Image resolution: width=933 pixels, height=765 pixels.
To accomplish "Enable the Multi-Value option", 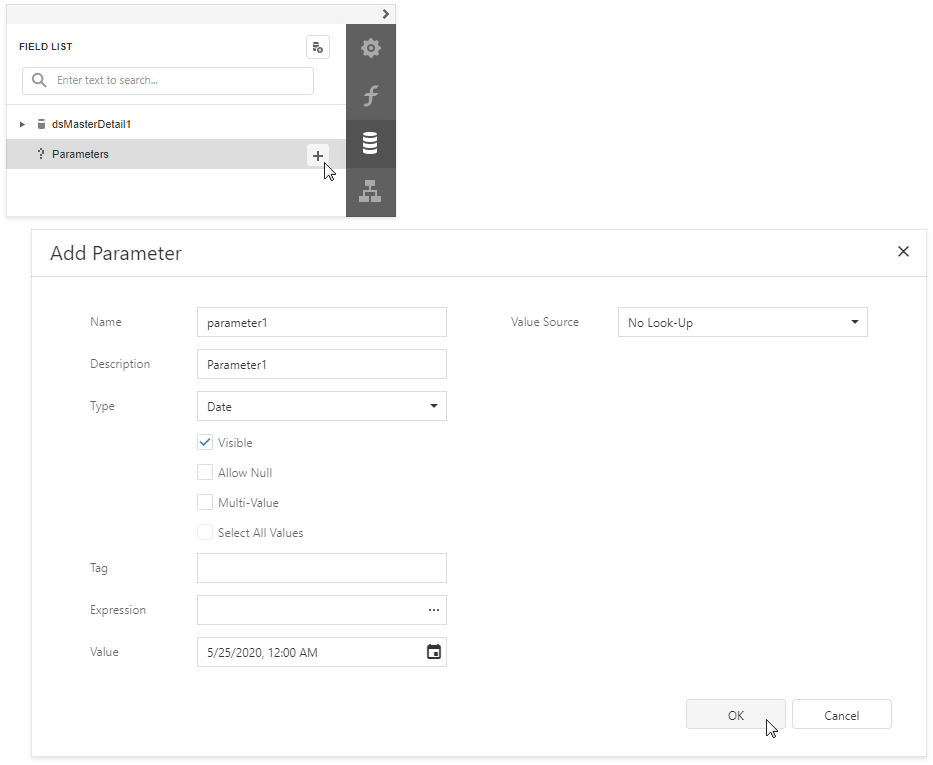I will (x=205, y=502).
